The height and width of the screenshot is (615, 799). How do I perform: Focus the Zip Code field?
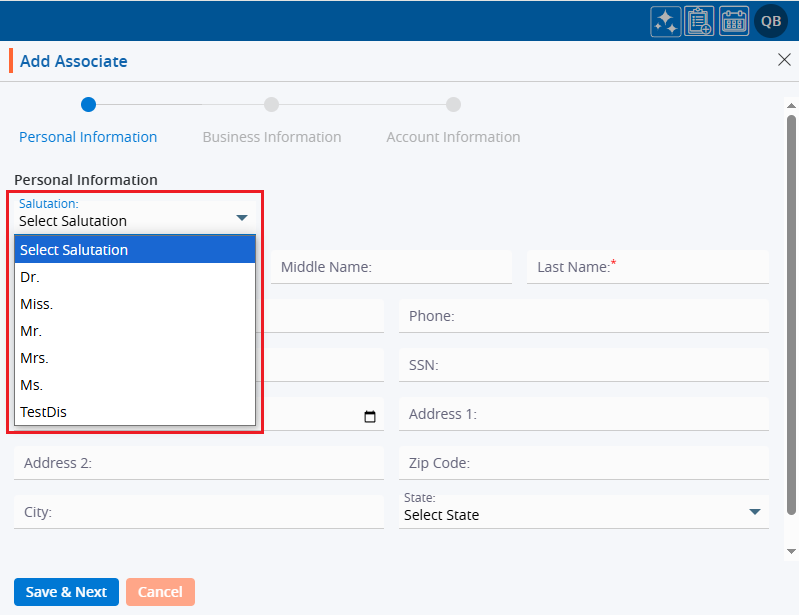583,463
